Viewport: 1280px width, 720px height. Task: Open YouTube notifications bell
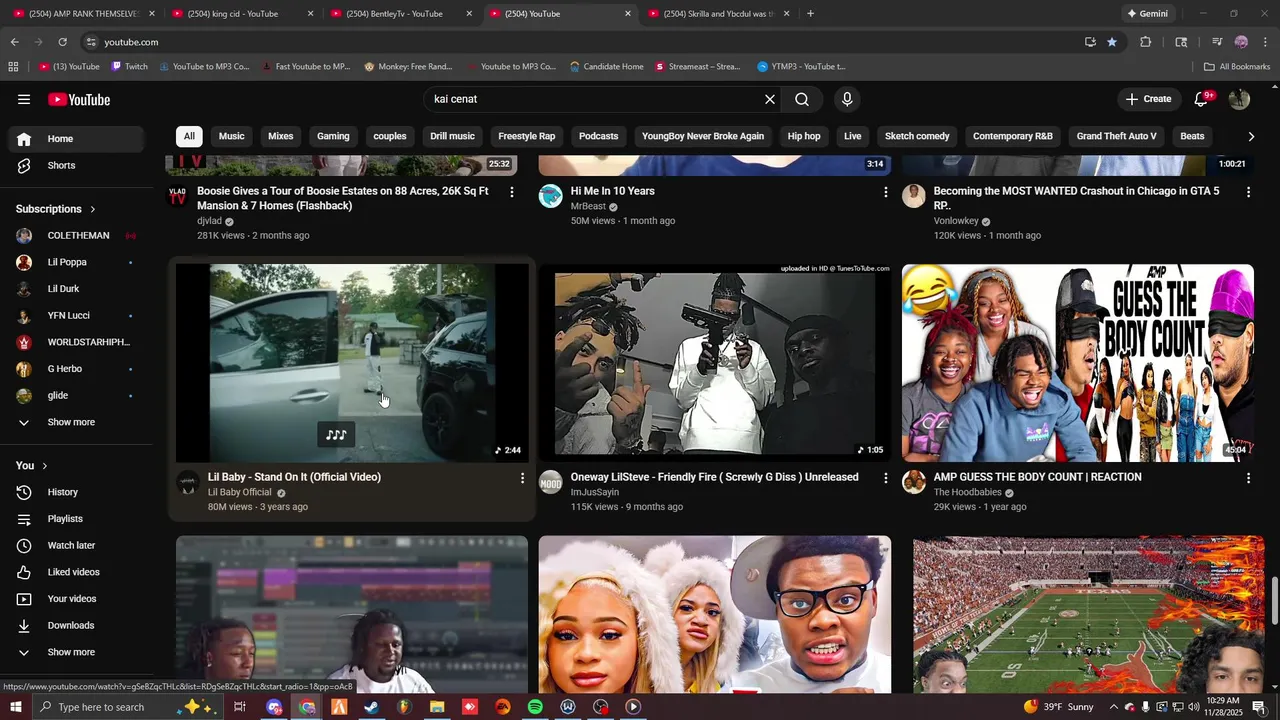point(1201,99)
